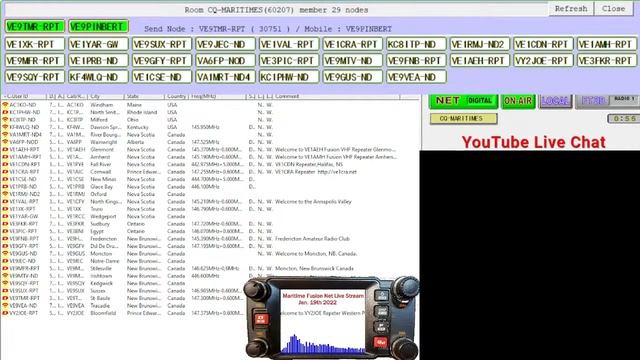Click the VE1XK-RPT node button
640x360 pixels.
pos(35,44)
